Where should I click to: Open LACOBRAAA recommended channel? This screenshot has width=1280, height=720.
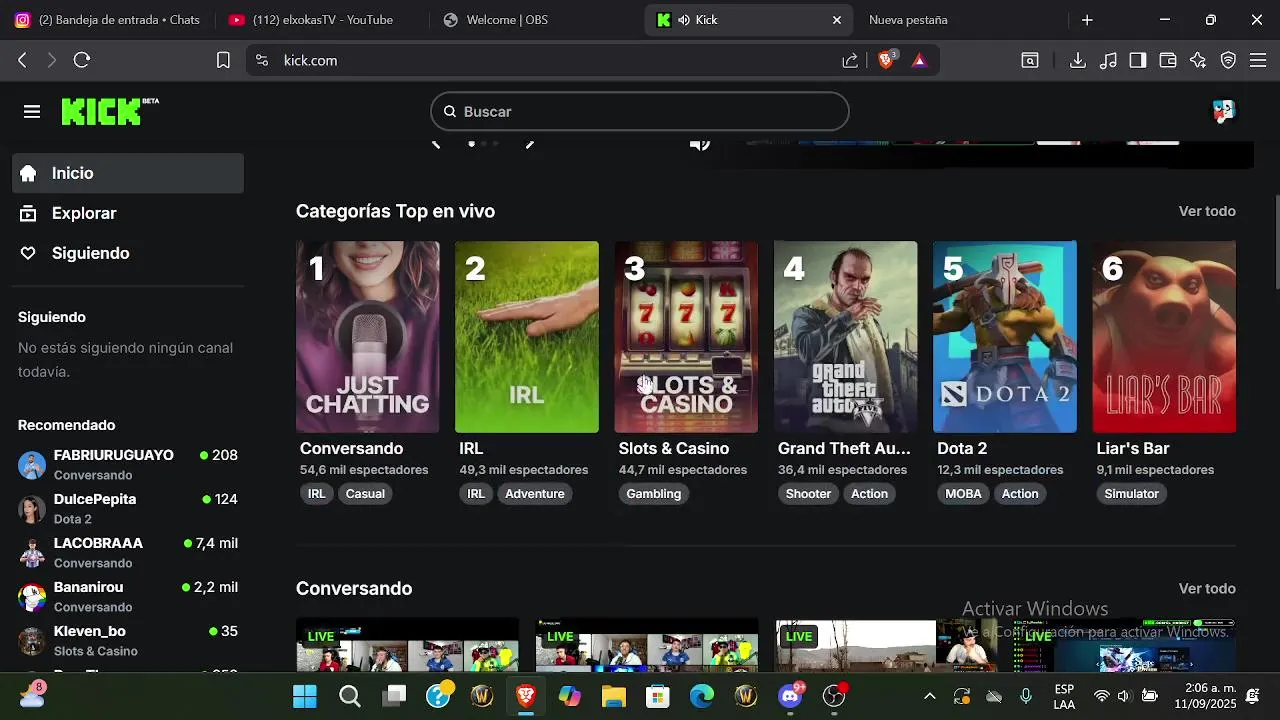128,553
